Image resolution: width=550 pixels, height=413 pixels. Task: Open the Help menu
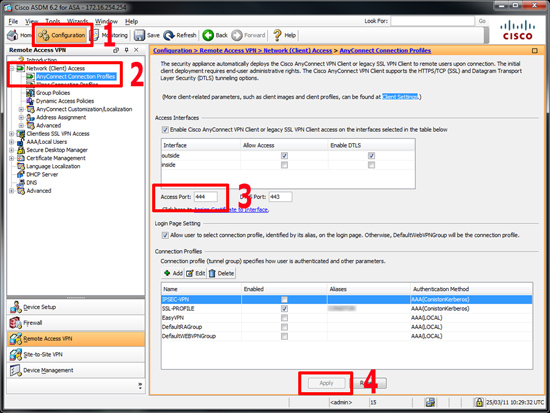coord(132,21)
